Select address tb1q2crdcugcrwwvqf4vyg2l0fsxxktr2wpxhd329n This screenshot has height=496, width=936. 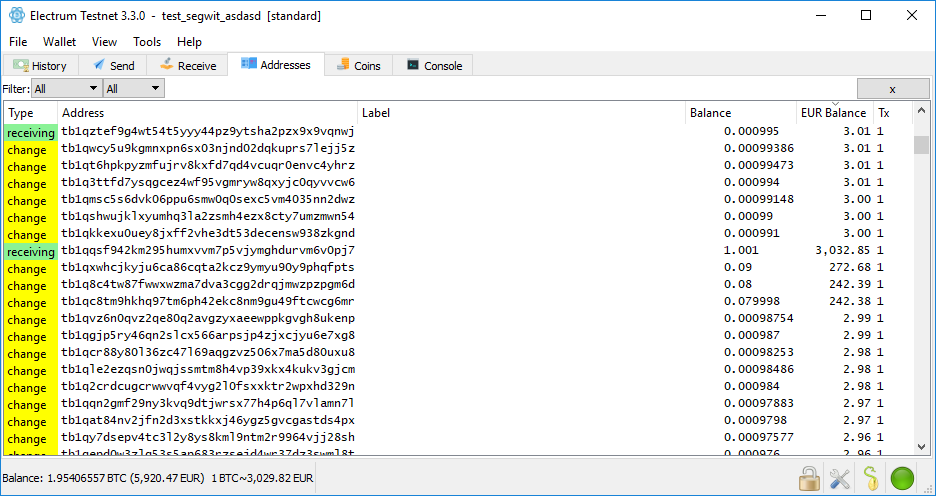click(x=208, y=387)
